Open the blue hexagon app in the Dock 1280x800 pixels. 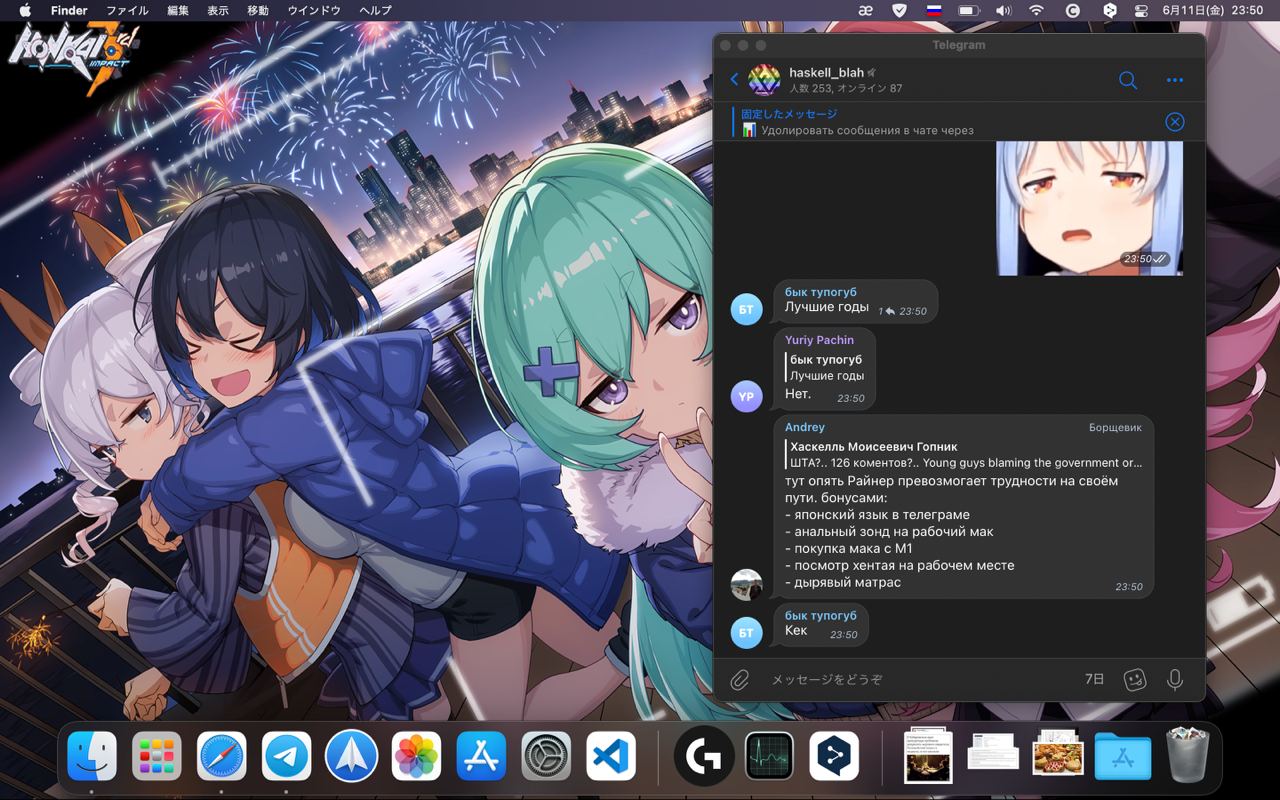pyautogui.click(x=834, y=756)
